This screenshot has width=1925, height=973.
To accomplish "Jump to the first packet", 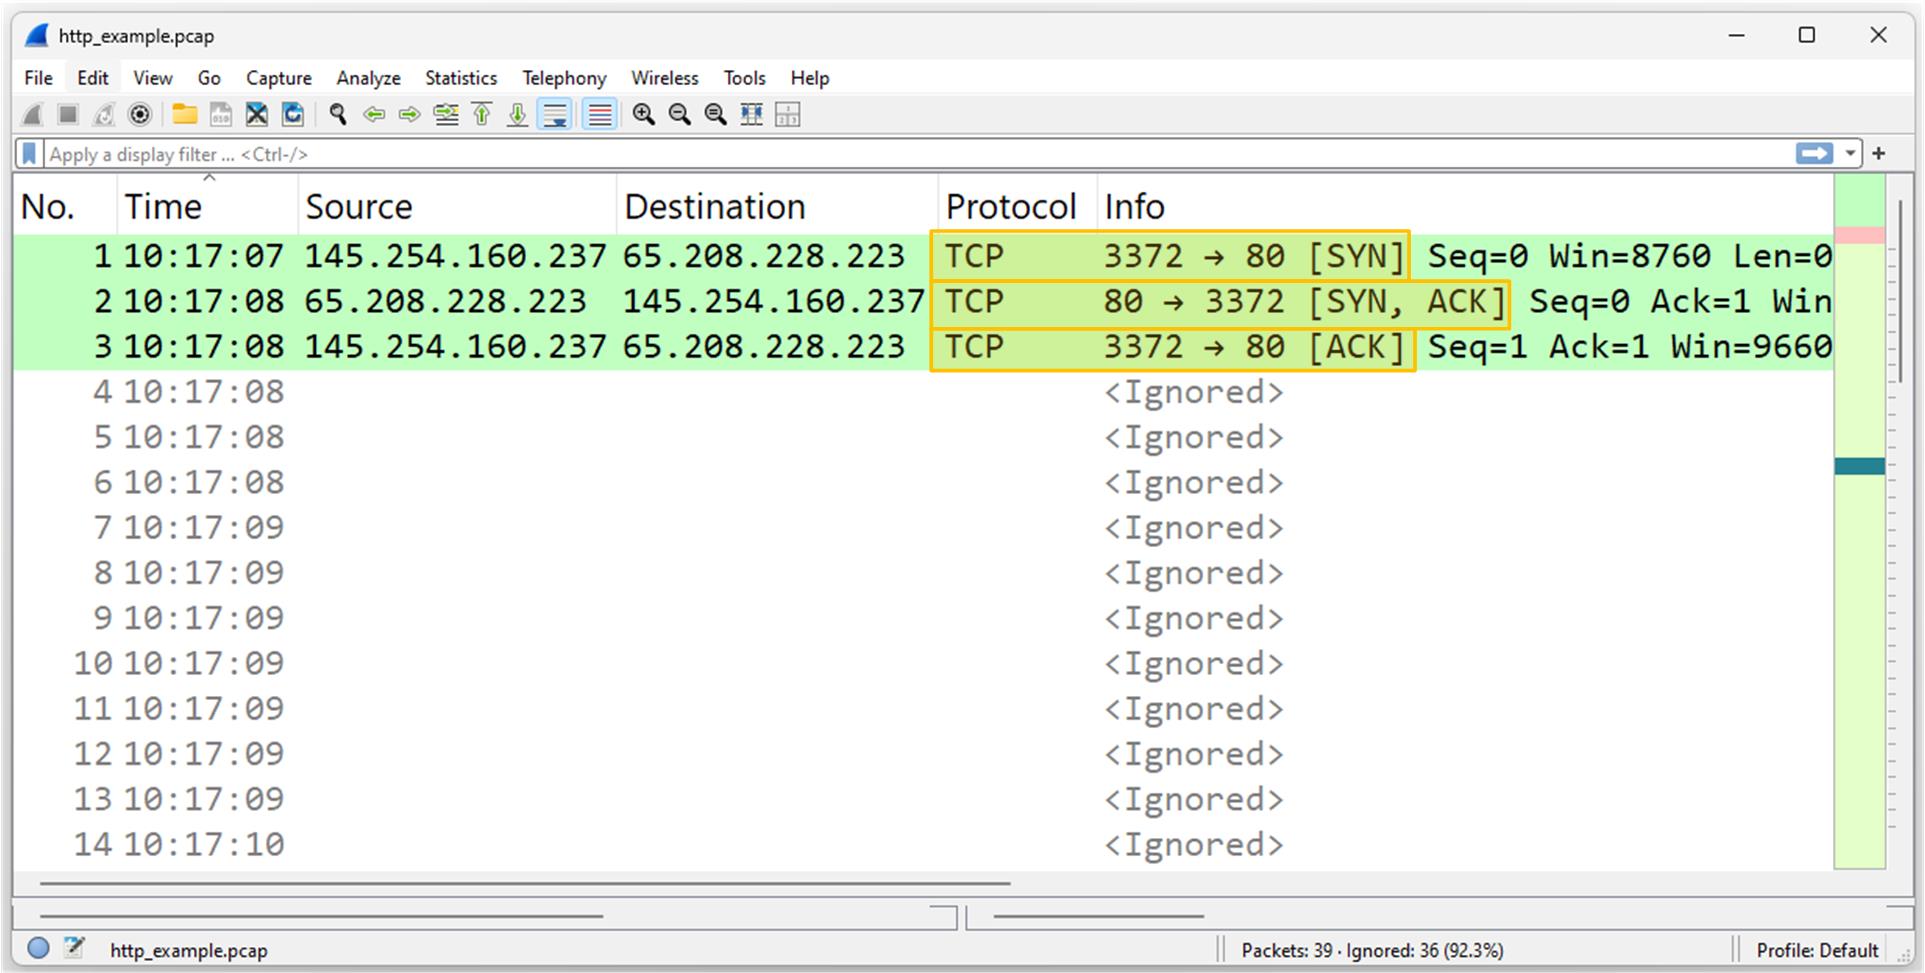I will click(x=482, y=115).
